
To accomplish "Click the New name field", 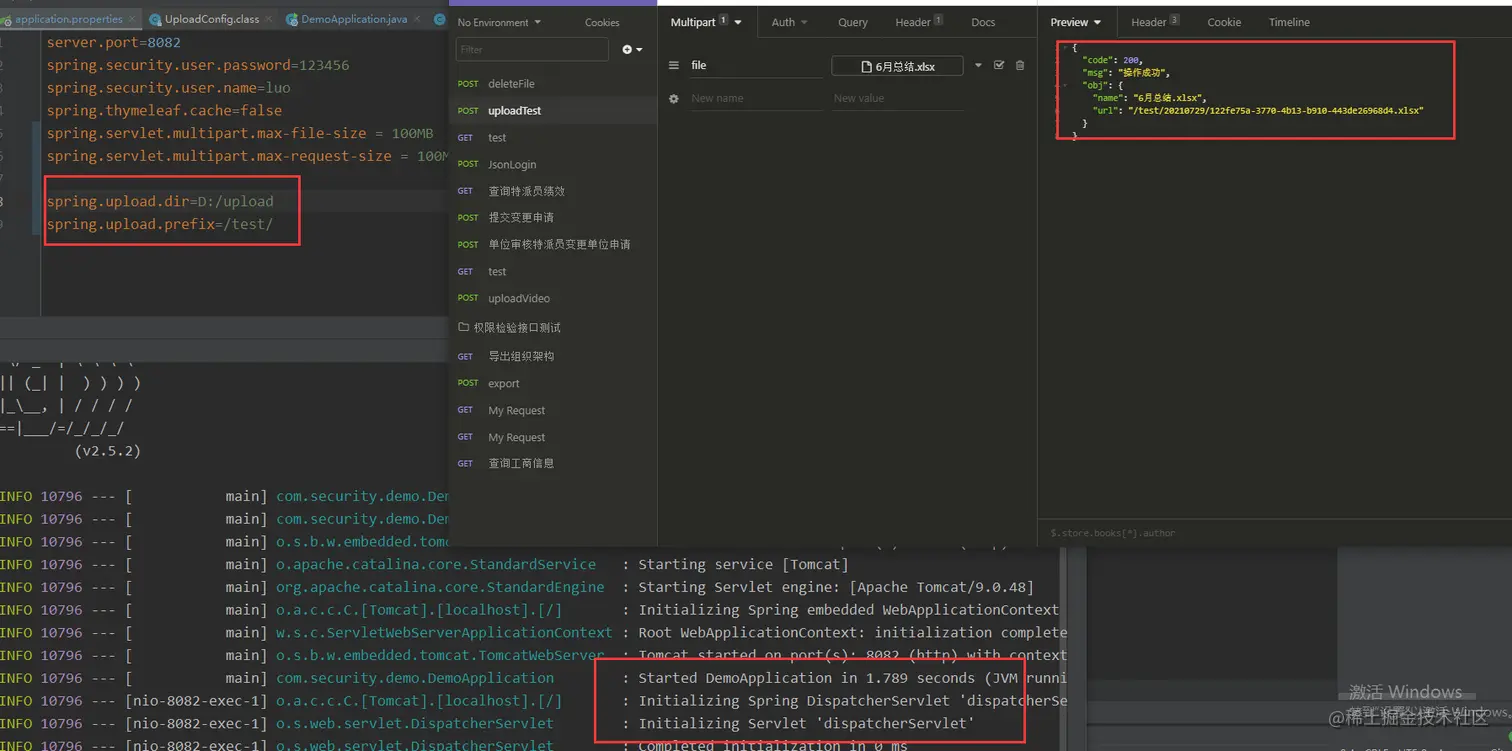I will pos(756,99).
